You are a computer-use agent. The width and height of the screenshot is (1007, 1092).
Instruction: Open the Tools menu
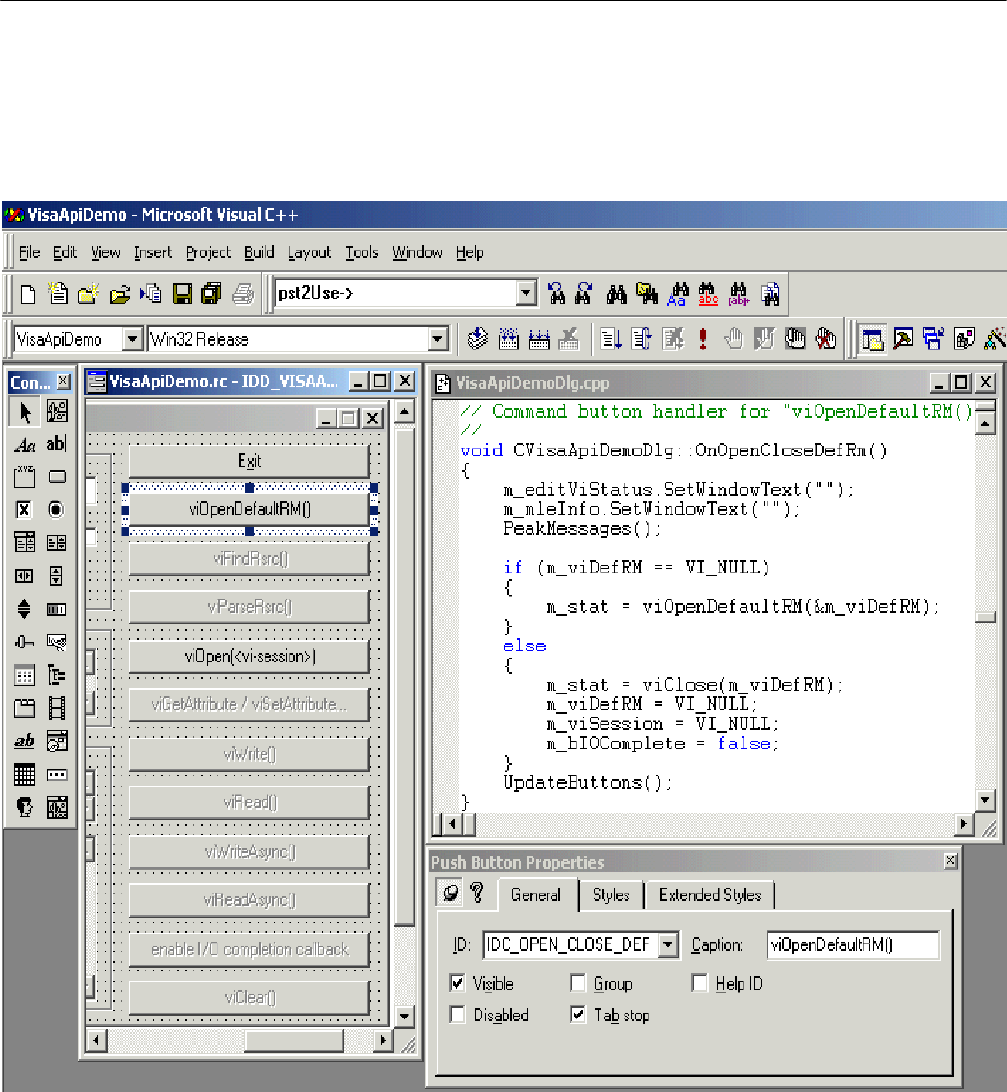point(361,252)
